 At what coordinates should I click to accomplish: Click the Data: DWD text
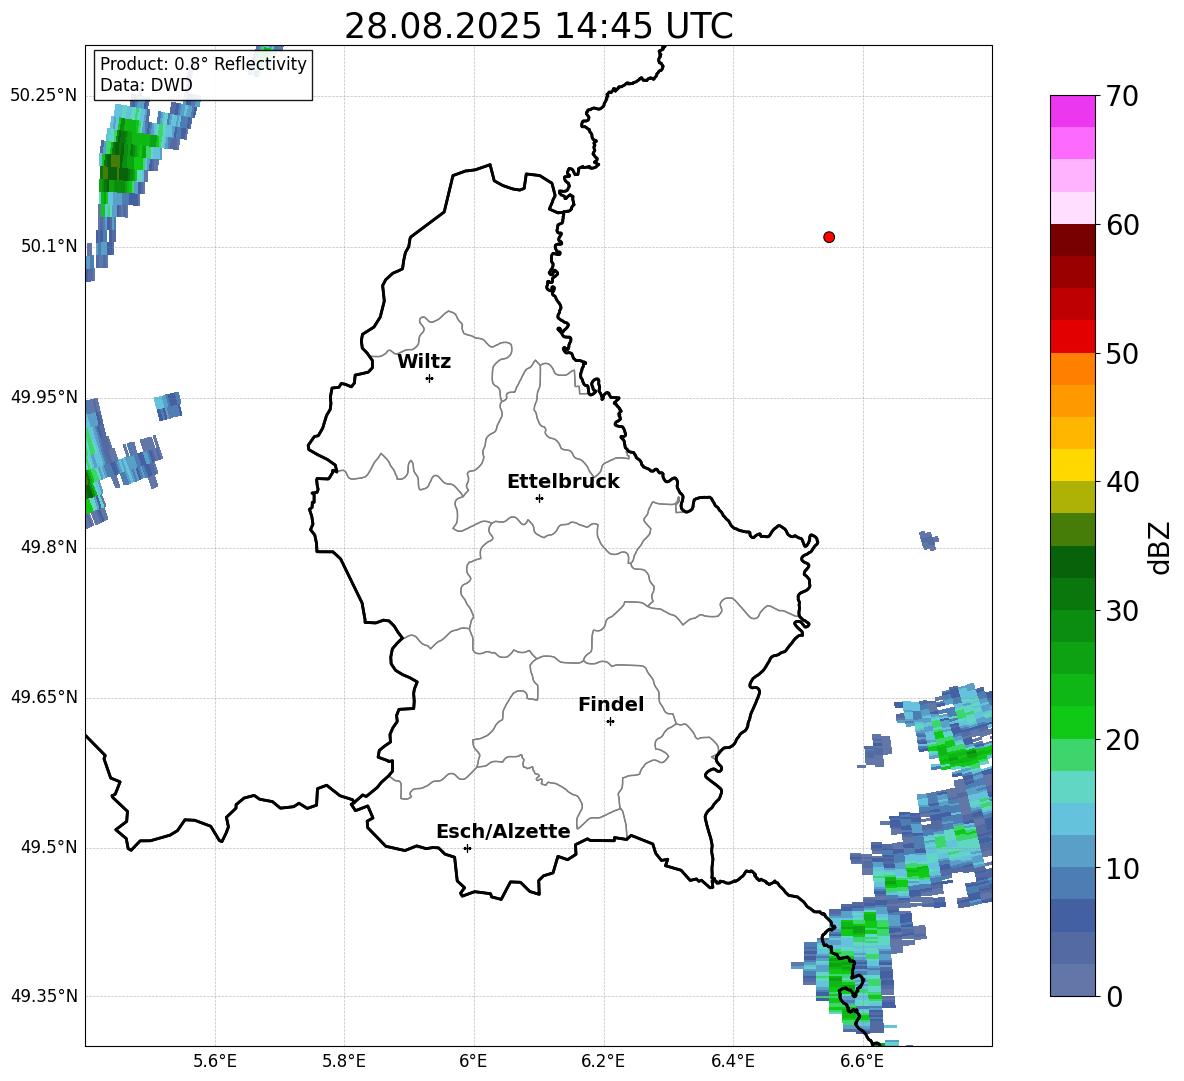[x=146, y=85]
